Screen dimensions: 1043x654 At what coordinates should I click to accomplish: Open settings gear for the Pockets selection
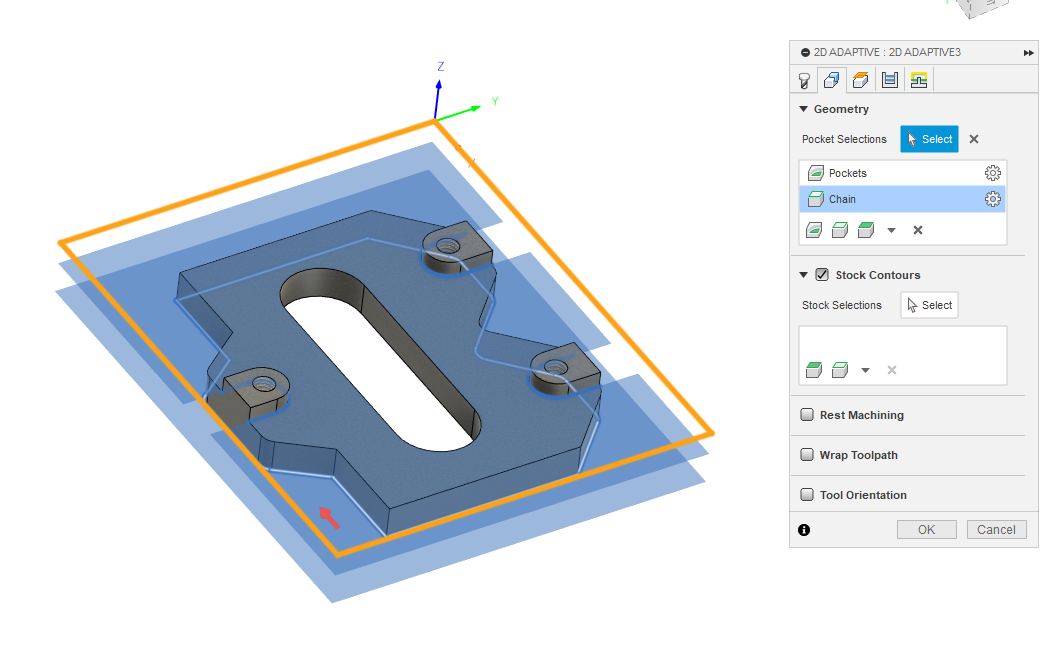[x=992, y=171]
